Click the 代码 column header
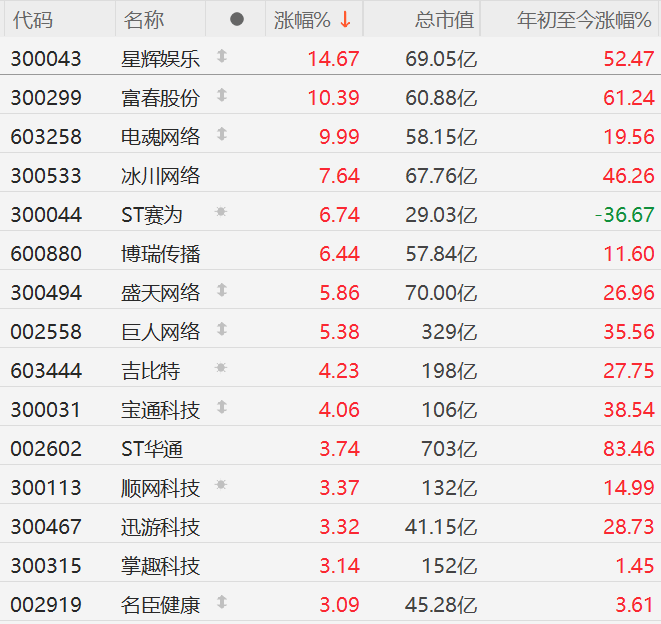This screenshot has width=661, height=624. click(x=33, y=20)
